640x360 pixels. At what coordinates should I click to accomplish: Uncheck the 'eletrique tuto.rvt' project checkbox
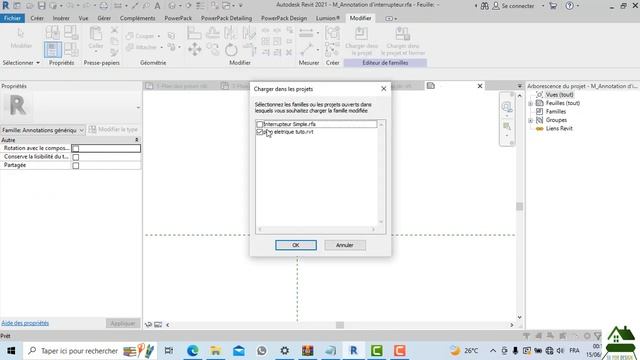pos(260,132)
